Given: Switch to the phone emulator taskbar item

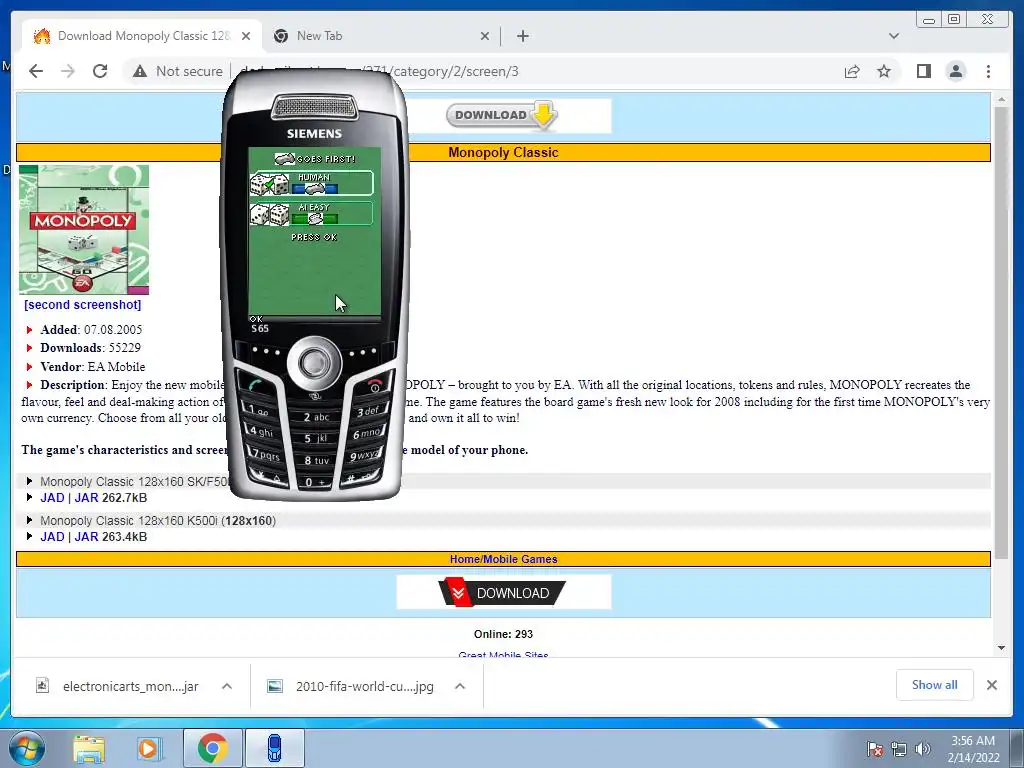Looking at the screenshot, I should click(275, 748).
